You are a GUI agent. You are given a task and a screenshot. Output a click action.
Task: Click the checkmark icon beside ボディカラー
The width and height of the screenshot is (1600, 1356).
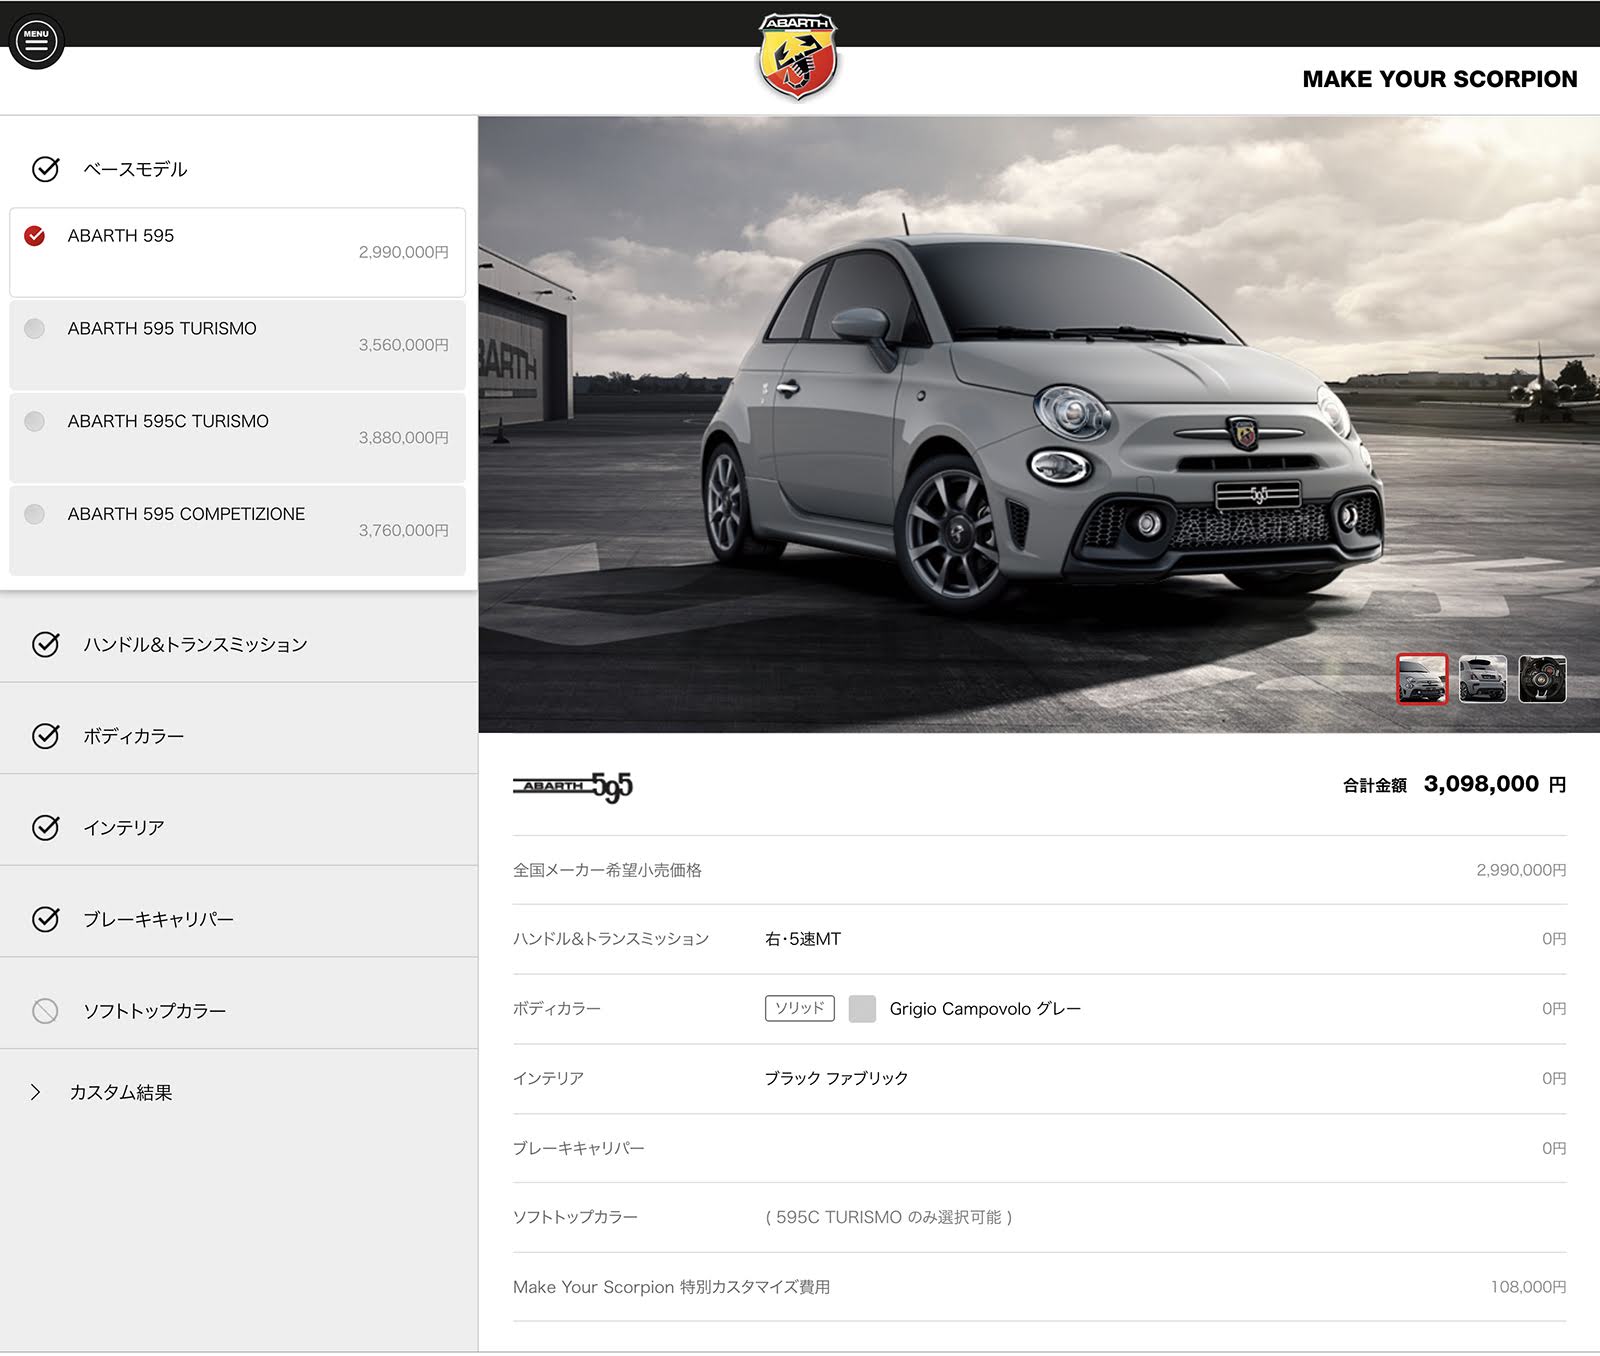[45, 736]
